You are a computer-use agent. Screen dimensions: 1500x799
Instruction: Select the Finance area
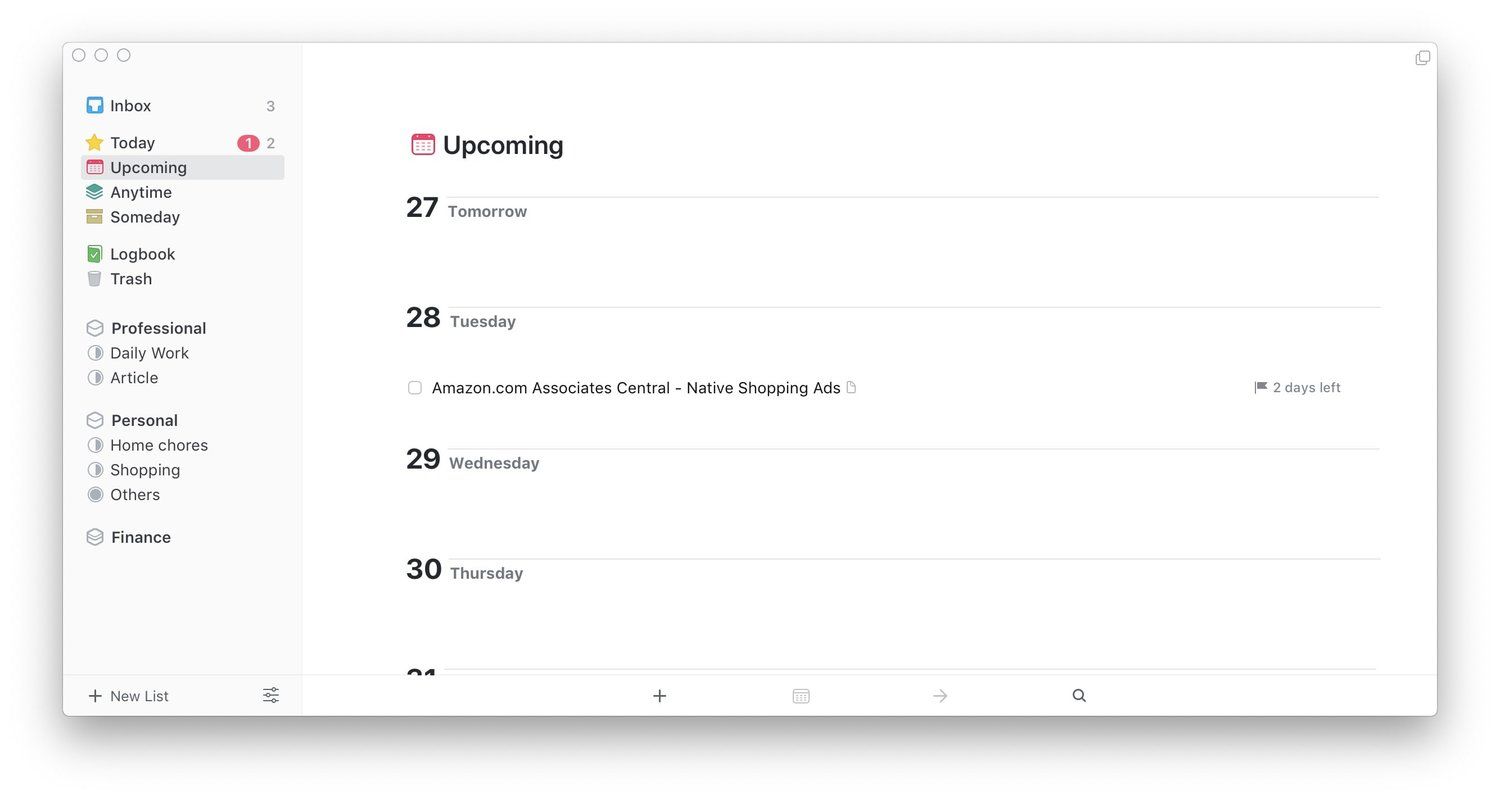pos(140,537)
